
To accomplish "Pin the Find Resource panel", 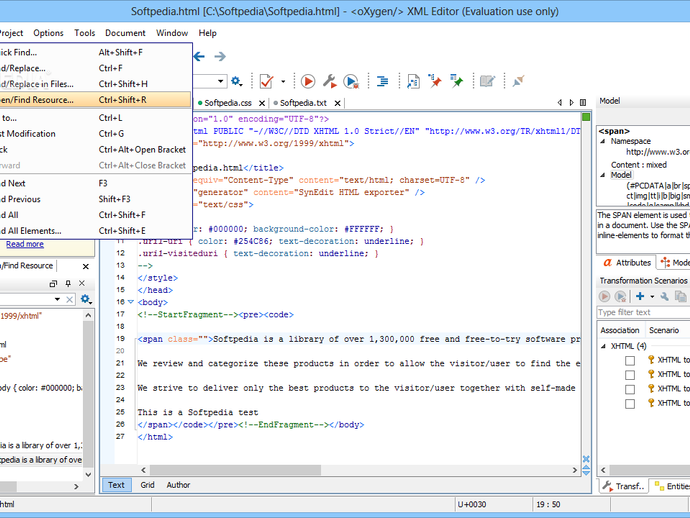I will click(68, 283).
